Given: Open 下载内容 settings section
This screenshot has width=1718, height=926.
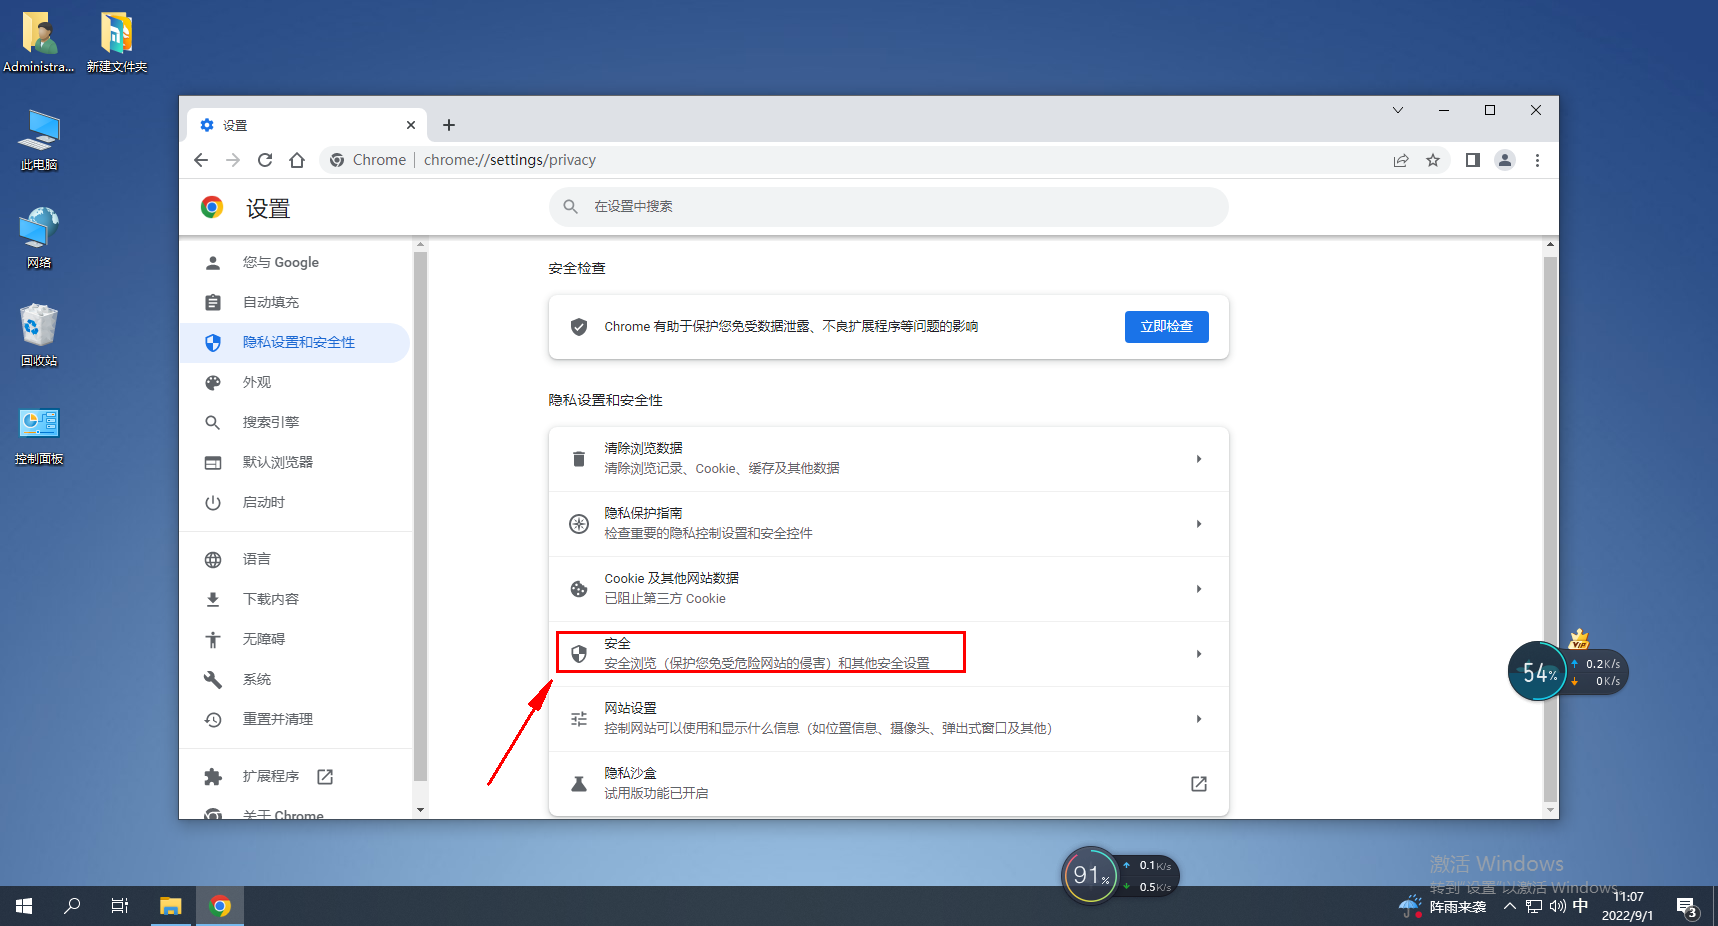Looking at the screenshot, I should pos(270,599).
